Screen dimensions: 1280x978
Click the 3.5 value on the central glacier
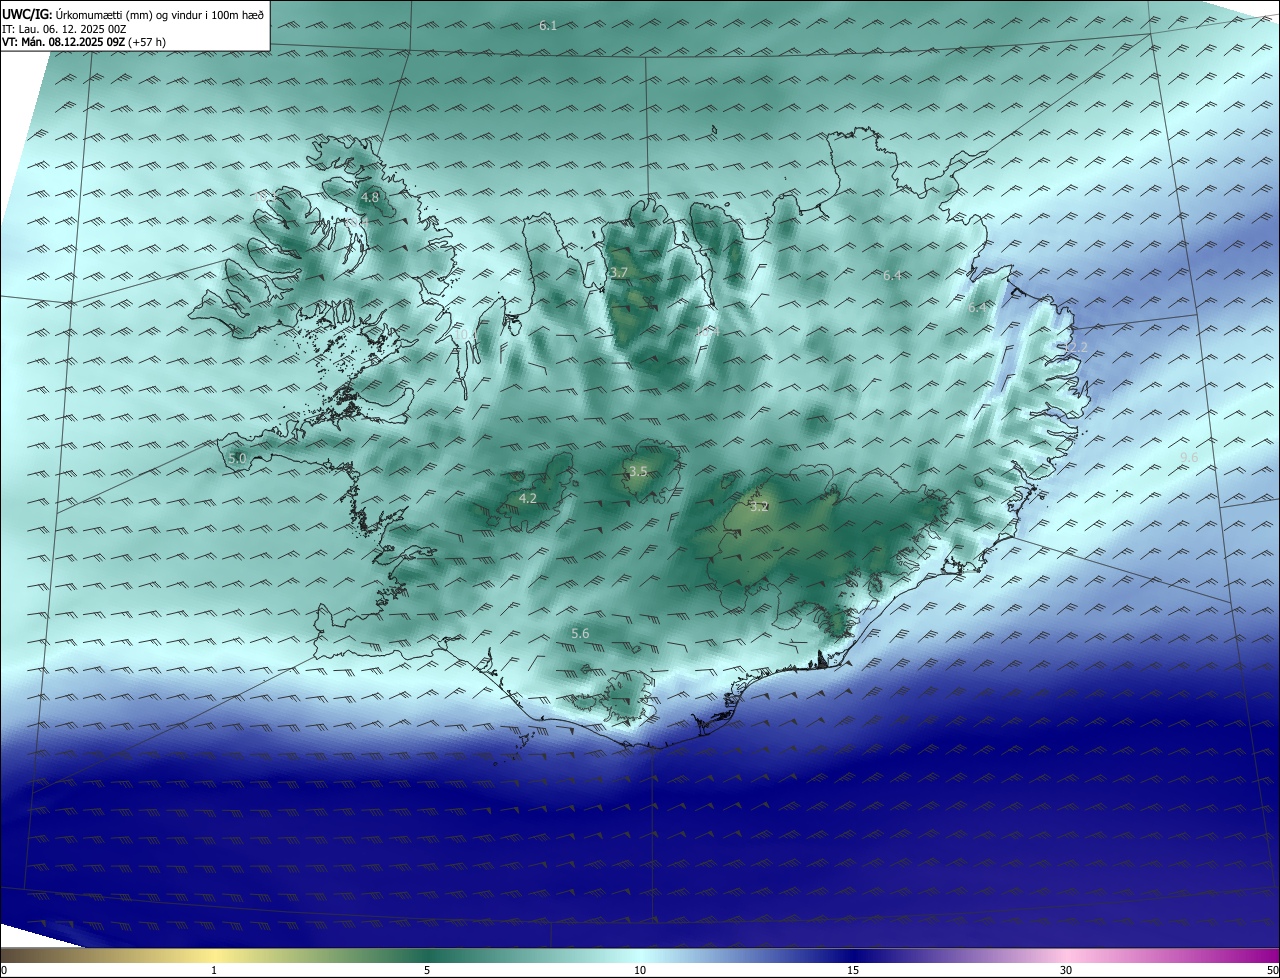(x=638, y=471)
